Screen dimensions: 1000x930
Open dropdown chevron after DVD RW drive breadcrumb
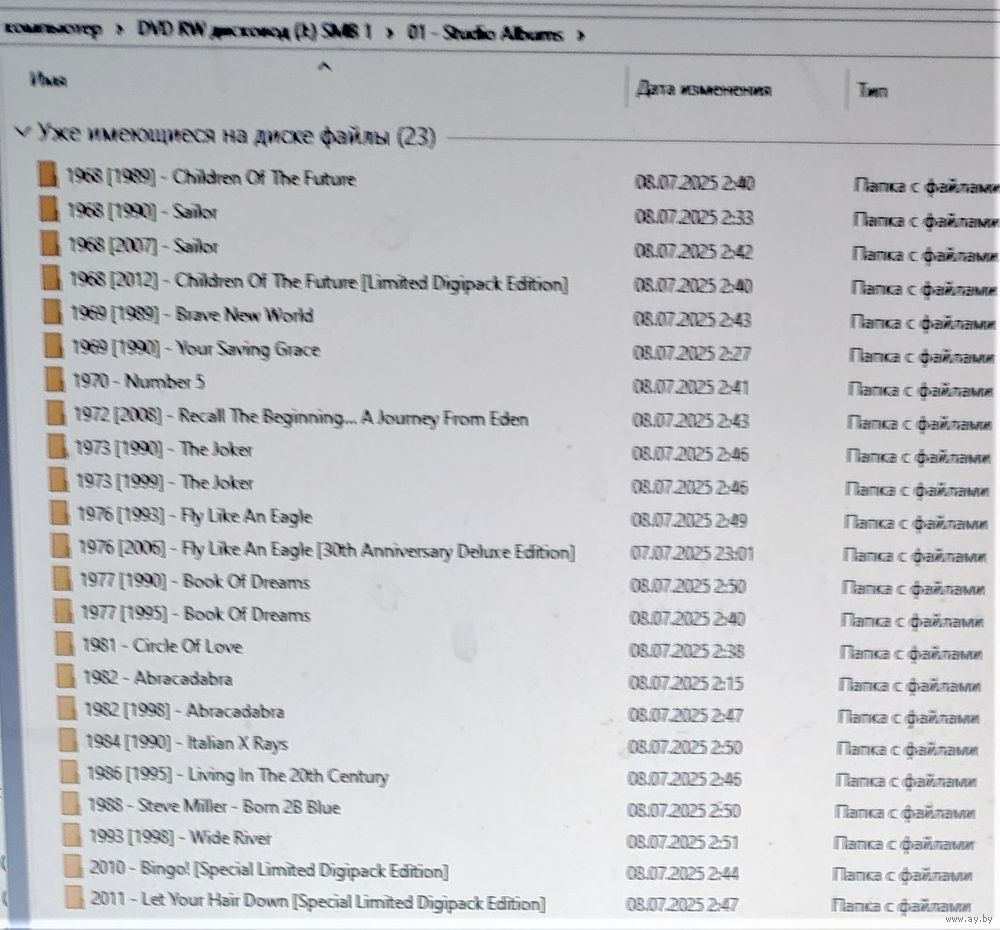point(390,33)
